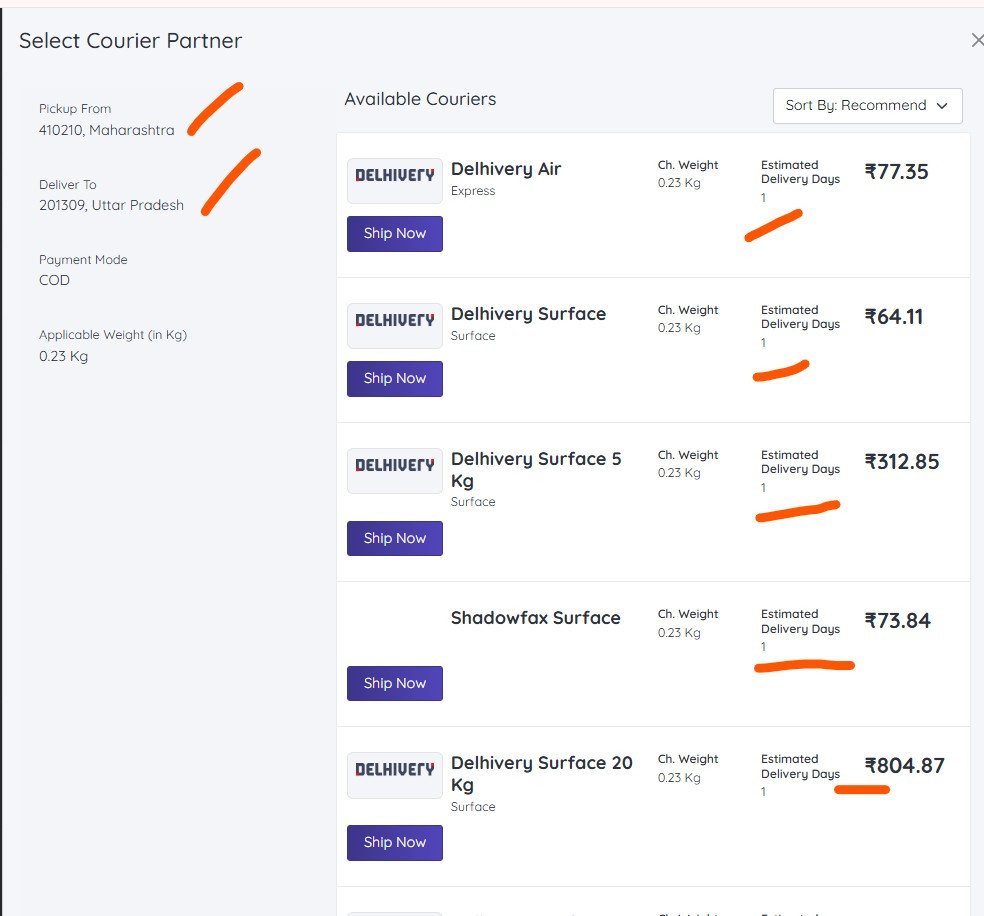Screen dimensions: 984x916
Task: Close the Select Courier Partner dialog
Action: pos(977,41)
